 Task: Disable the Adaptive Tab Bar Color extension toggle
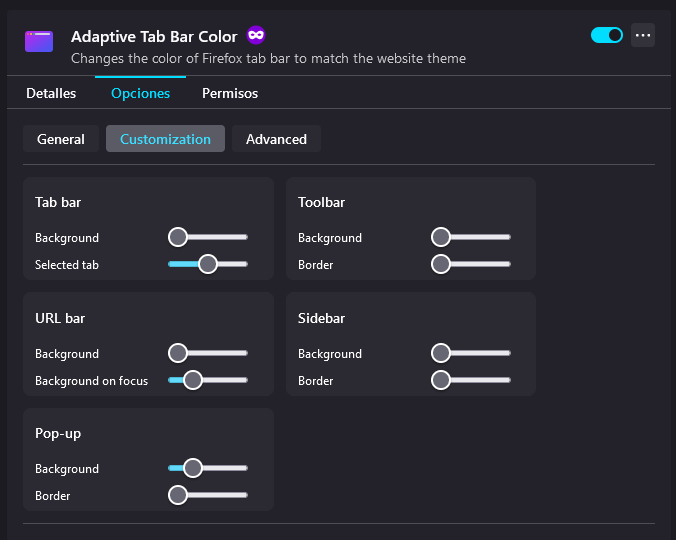(607, 35)
